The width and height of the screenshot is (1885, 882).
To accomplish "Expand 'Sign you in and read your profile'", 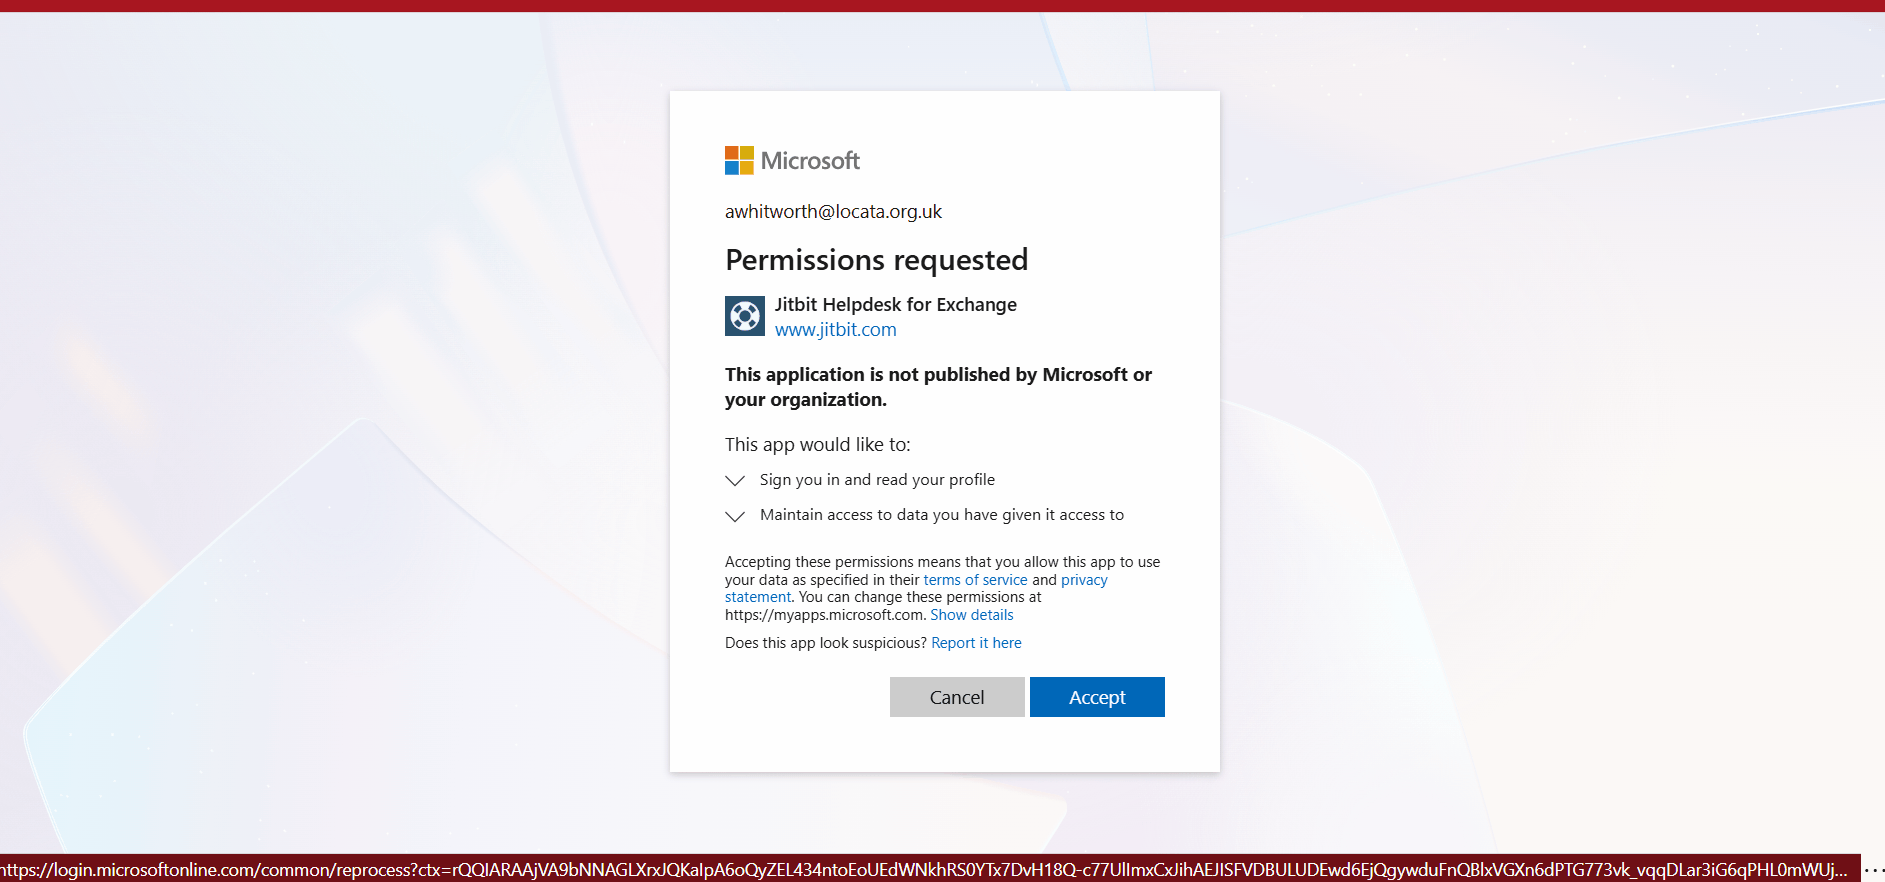I will pos(735,480).
